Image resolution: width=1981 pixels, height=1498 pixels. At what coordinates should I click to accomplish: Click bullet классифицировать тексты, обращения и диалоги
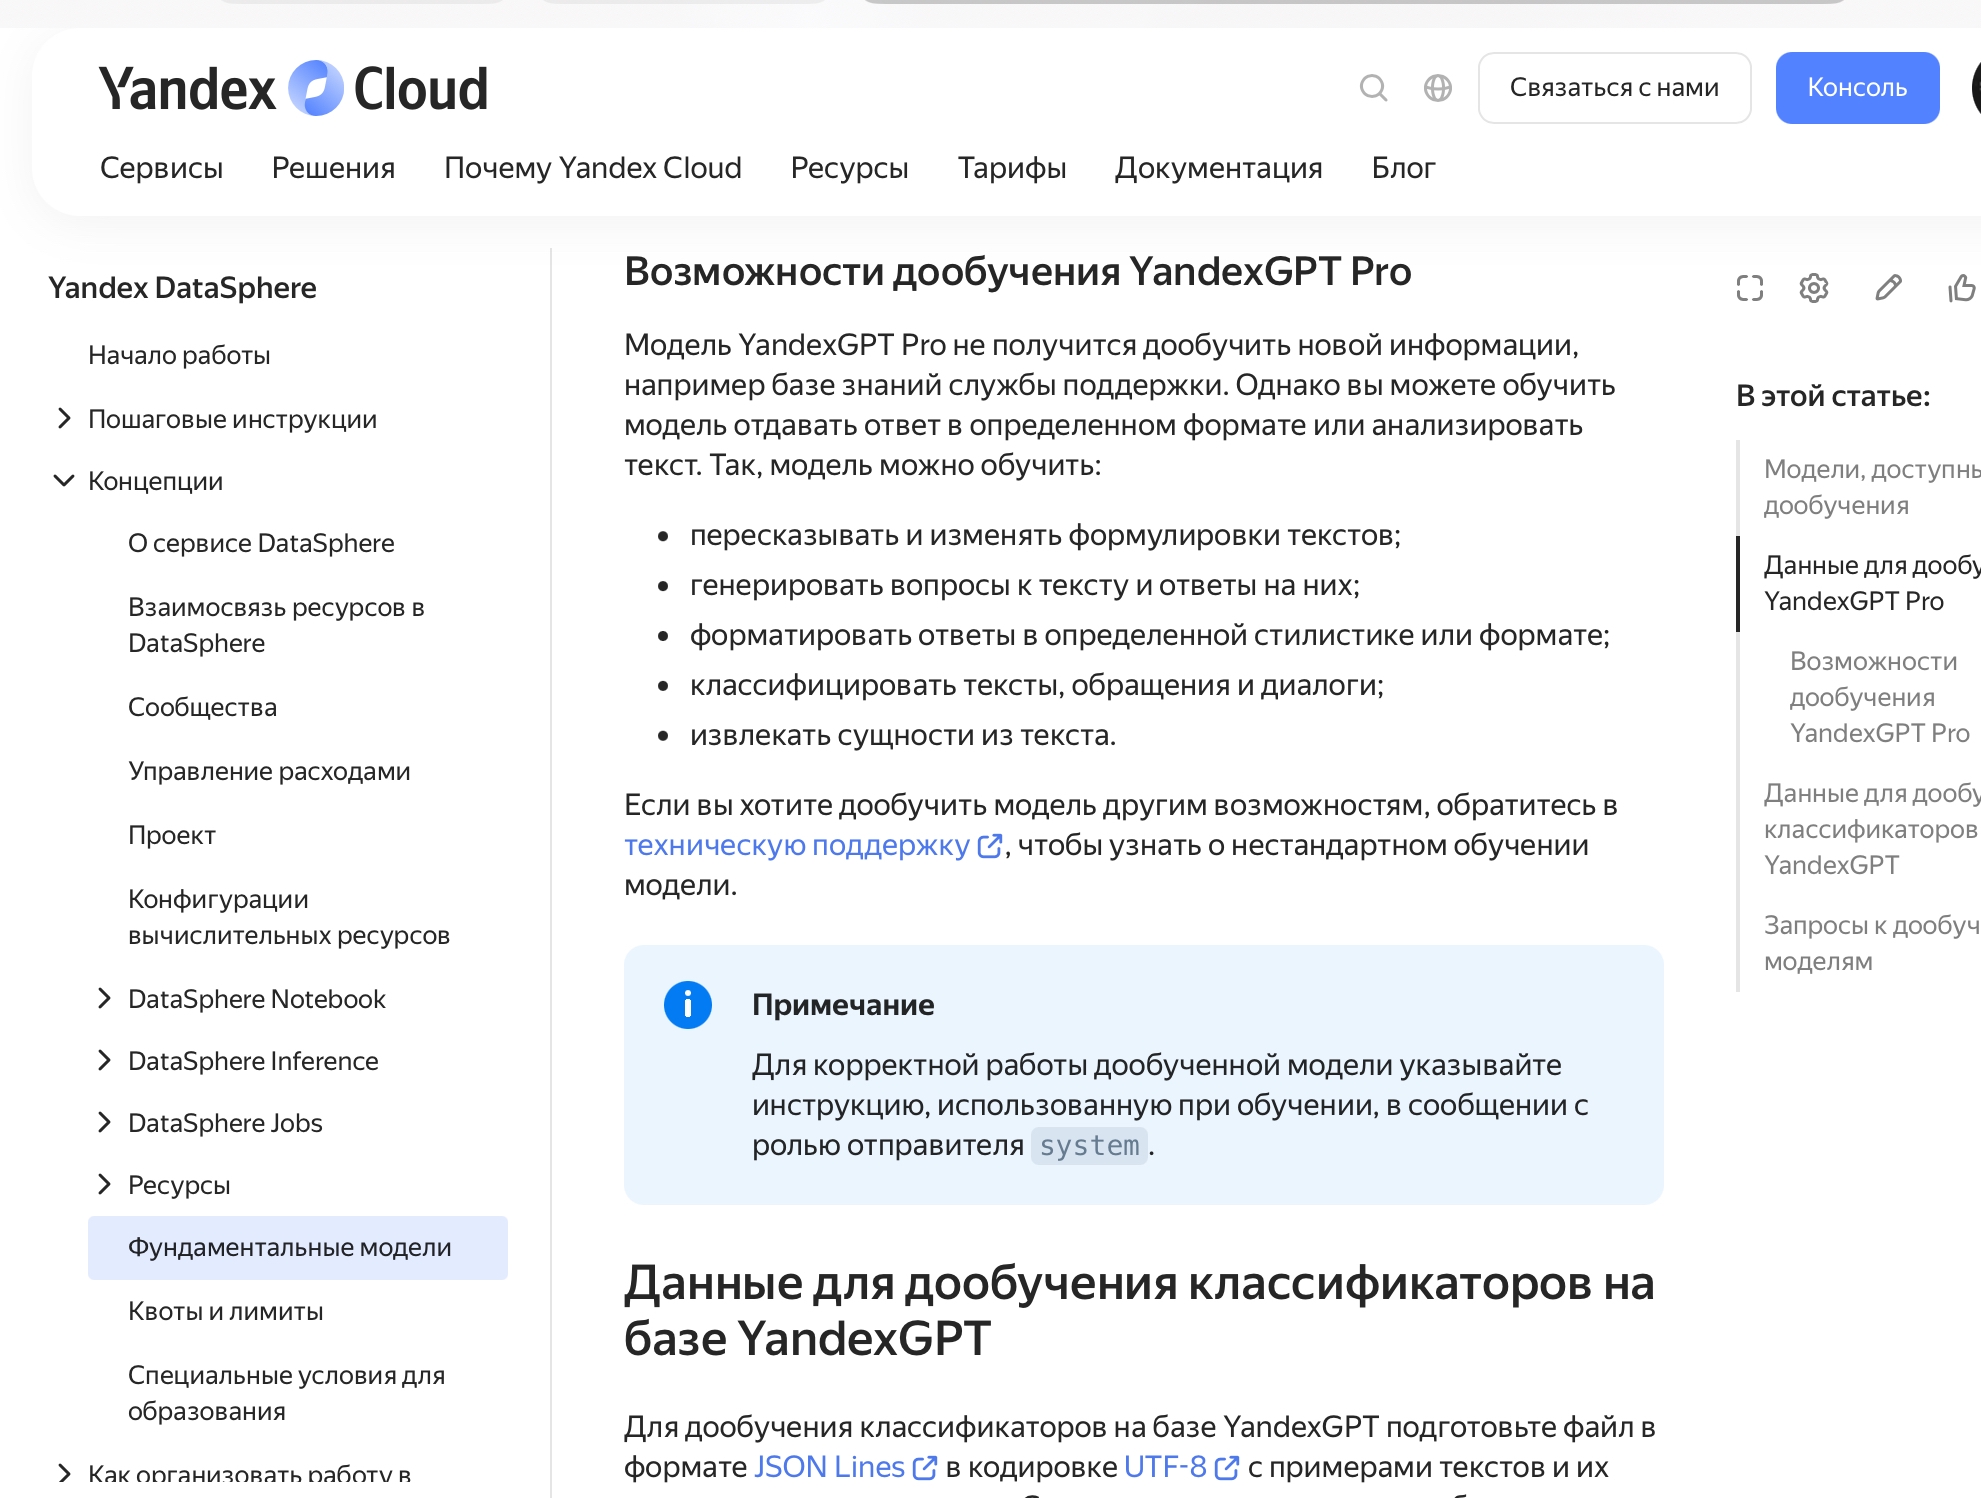click(x=1036, y=685)
